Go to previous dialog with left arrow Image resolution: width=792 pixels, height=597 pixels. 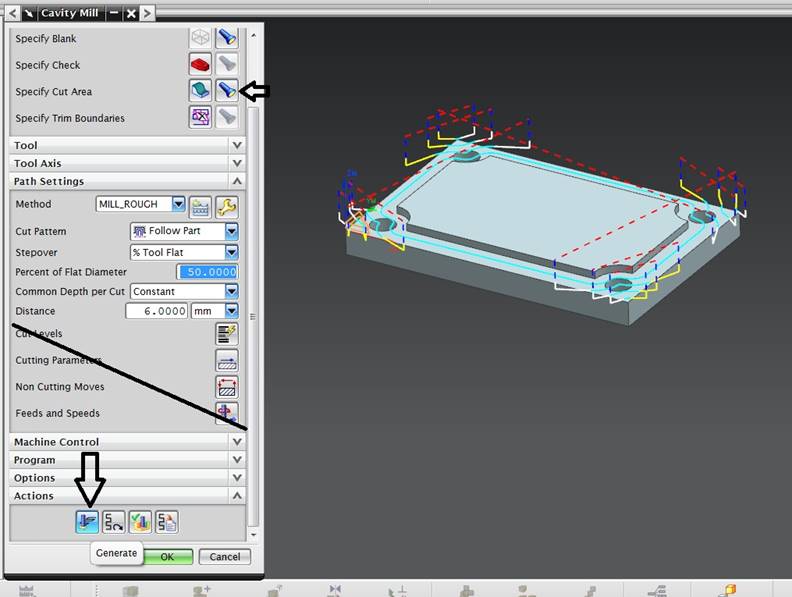pos(13,13)
